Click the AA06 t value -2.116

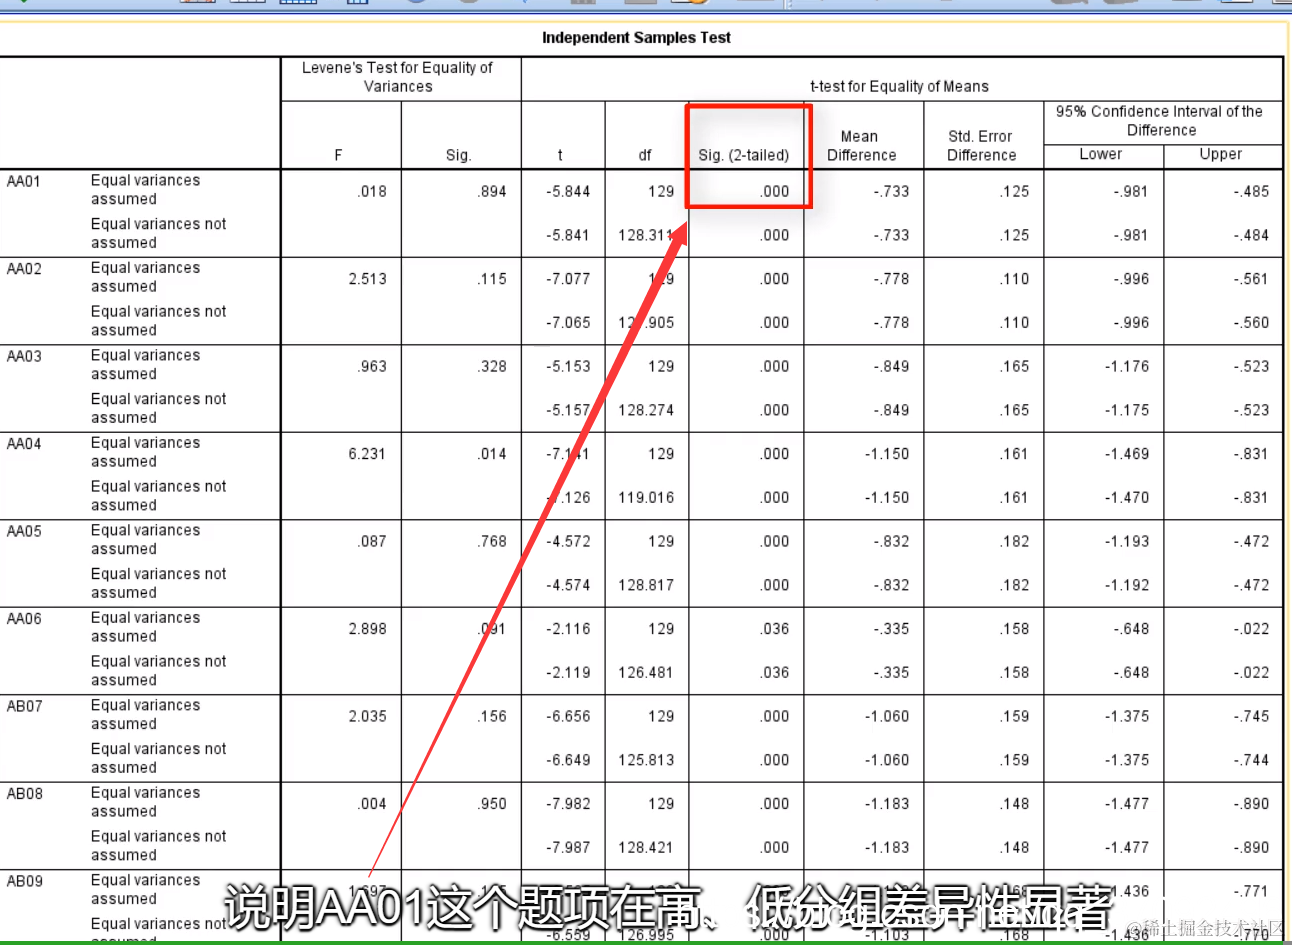point(568,629)
